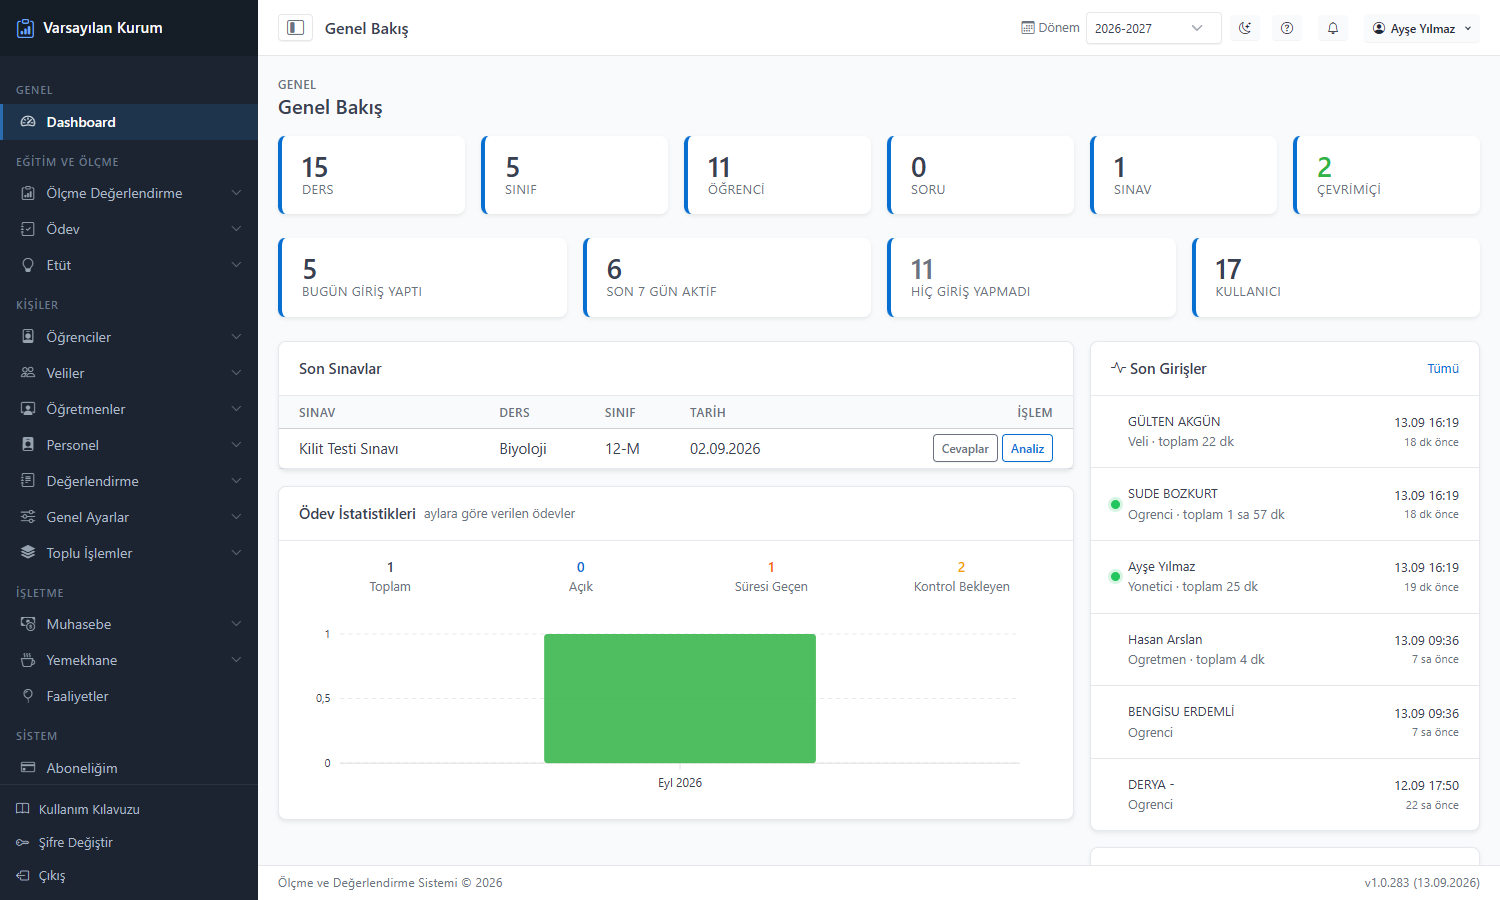This screenshot has height=900, width=1500.
Task: Click the green Eyl 2026 chart bar
Action: pyautogui.click(x=680, y=698)
